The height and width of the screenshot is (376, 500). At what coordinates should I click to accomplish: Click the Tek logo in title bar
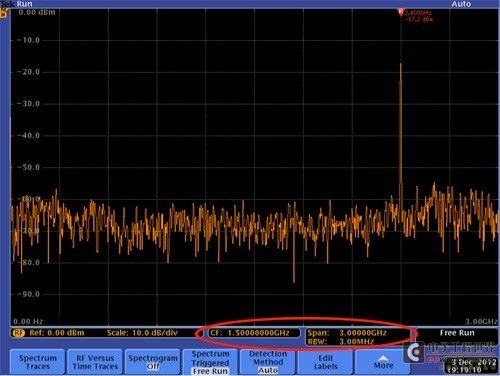tap(7, 4)
